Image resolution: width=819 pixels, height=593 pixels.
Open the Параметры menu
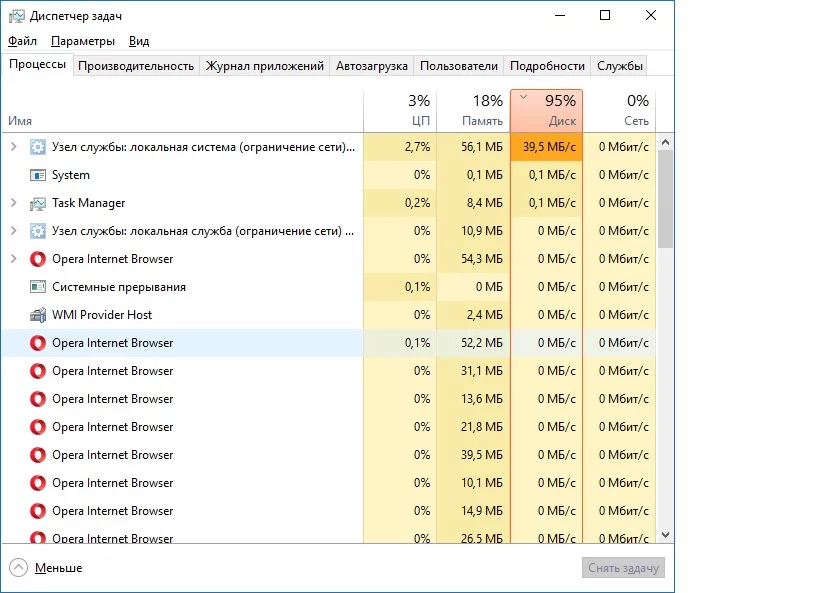pos(83,41)
